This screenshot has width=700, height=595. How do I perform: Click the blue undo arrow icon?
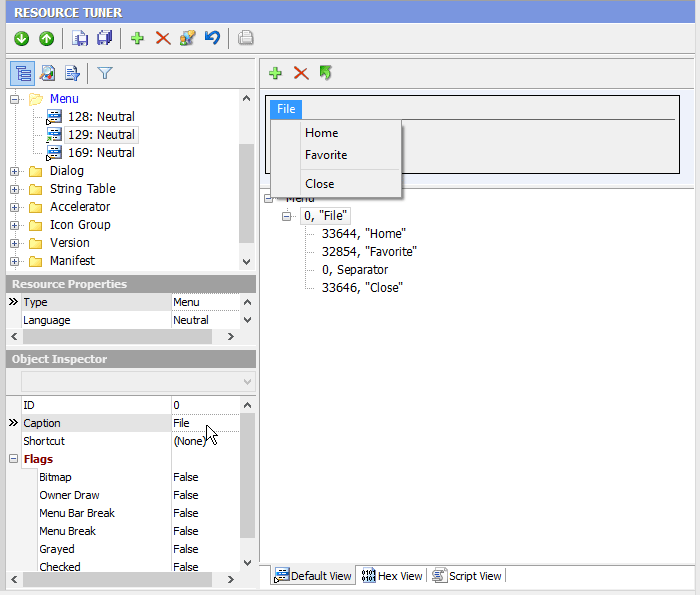click(212, 38)
